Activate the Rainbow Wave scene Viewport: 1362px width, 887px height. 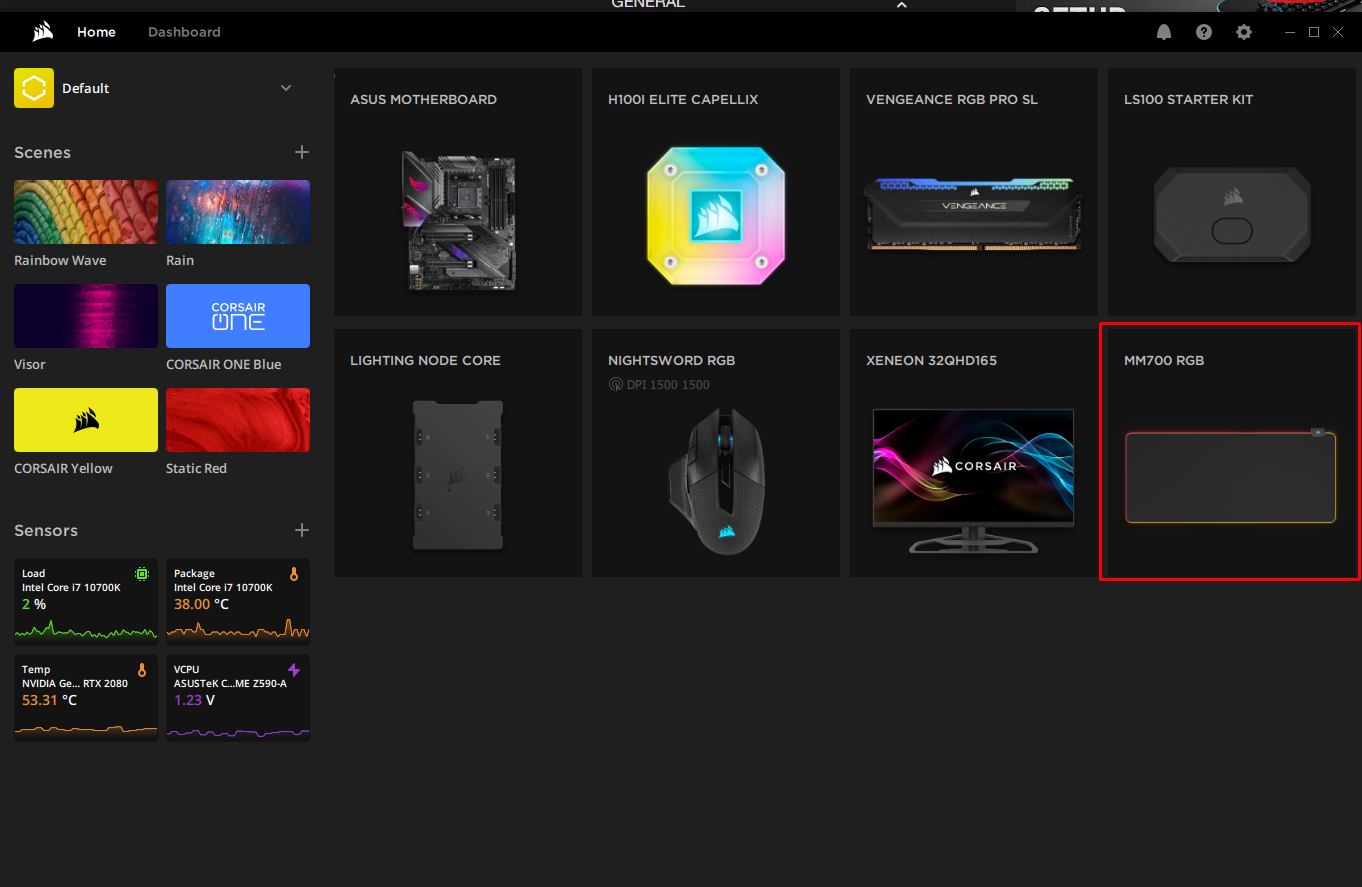click(85, 211)
